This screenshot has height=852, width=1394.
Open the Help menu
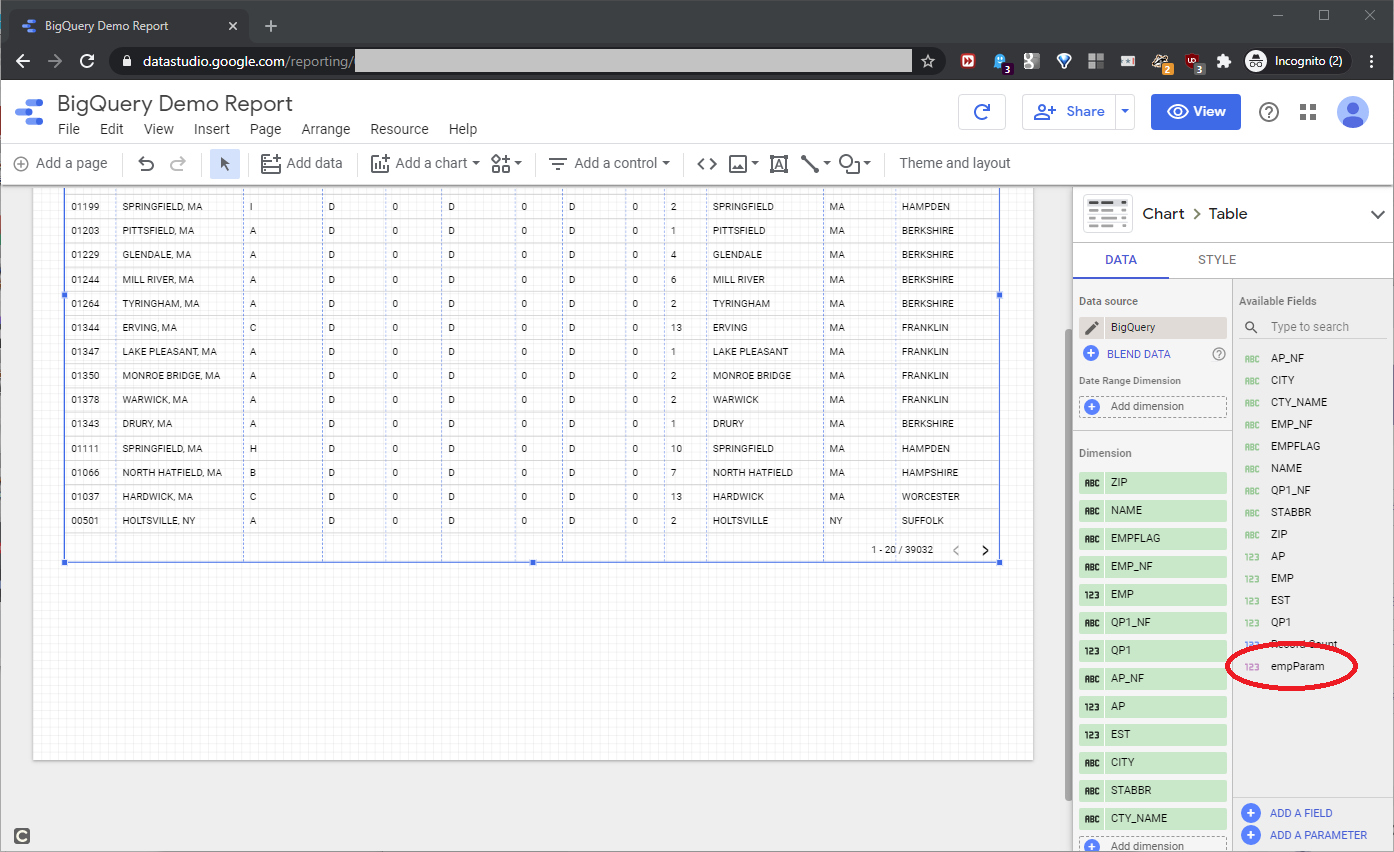(463, 129)
